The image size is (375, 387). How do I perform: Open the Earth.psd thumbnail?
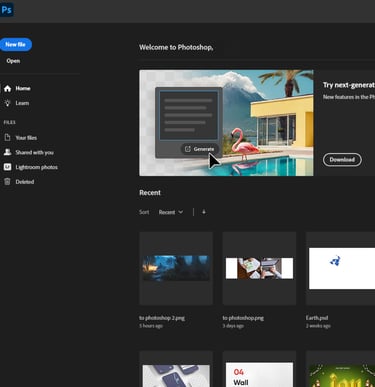point(341,268)
